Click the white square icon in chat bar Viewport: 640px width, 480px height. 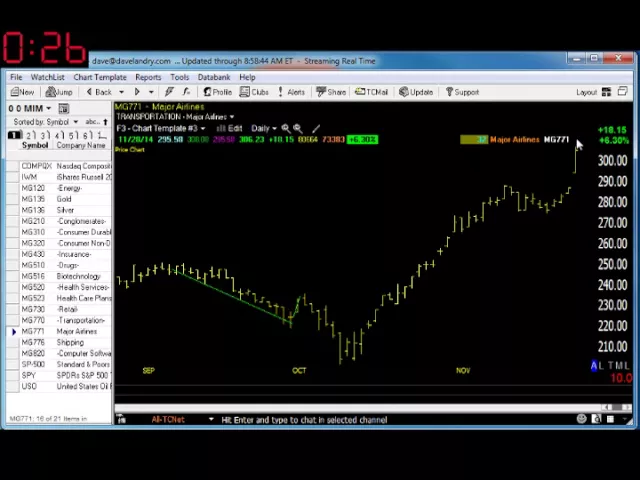point(610,419)
